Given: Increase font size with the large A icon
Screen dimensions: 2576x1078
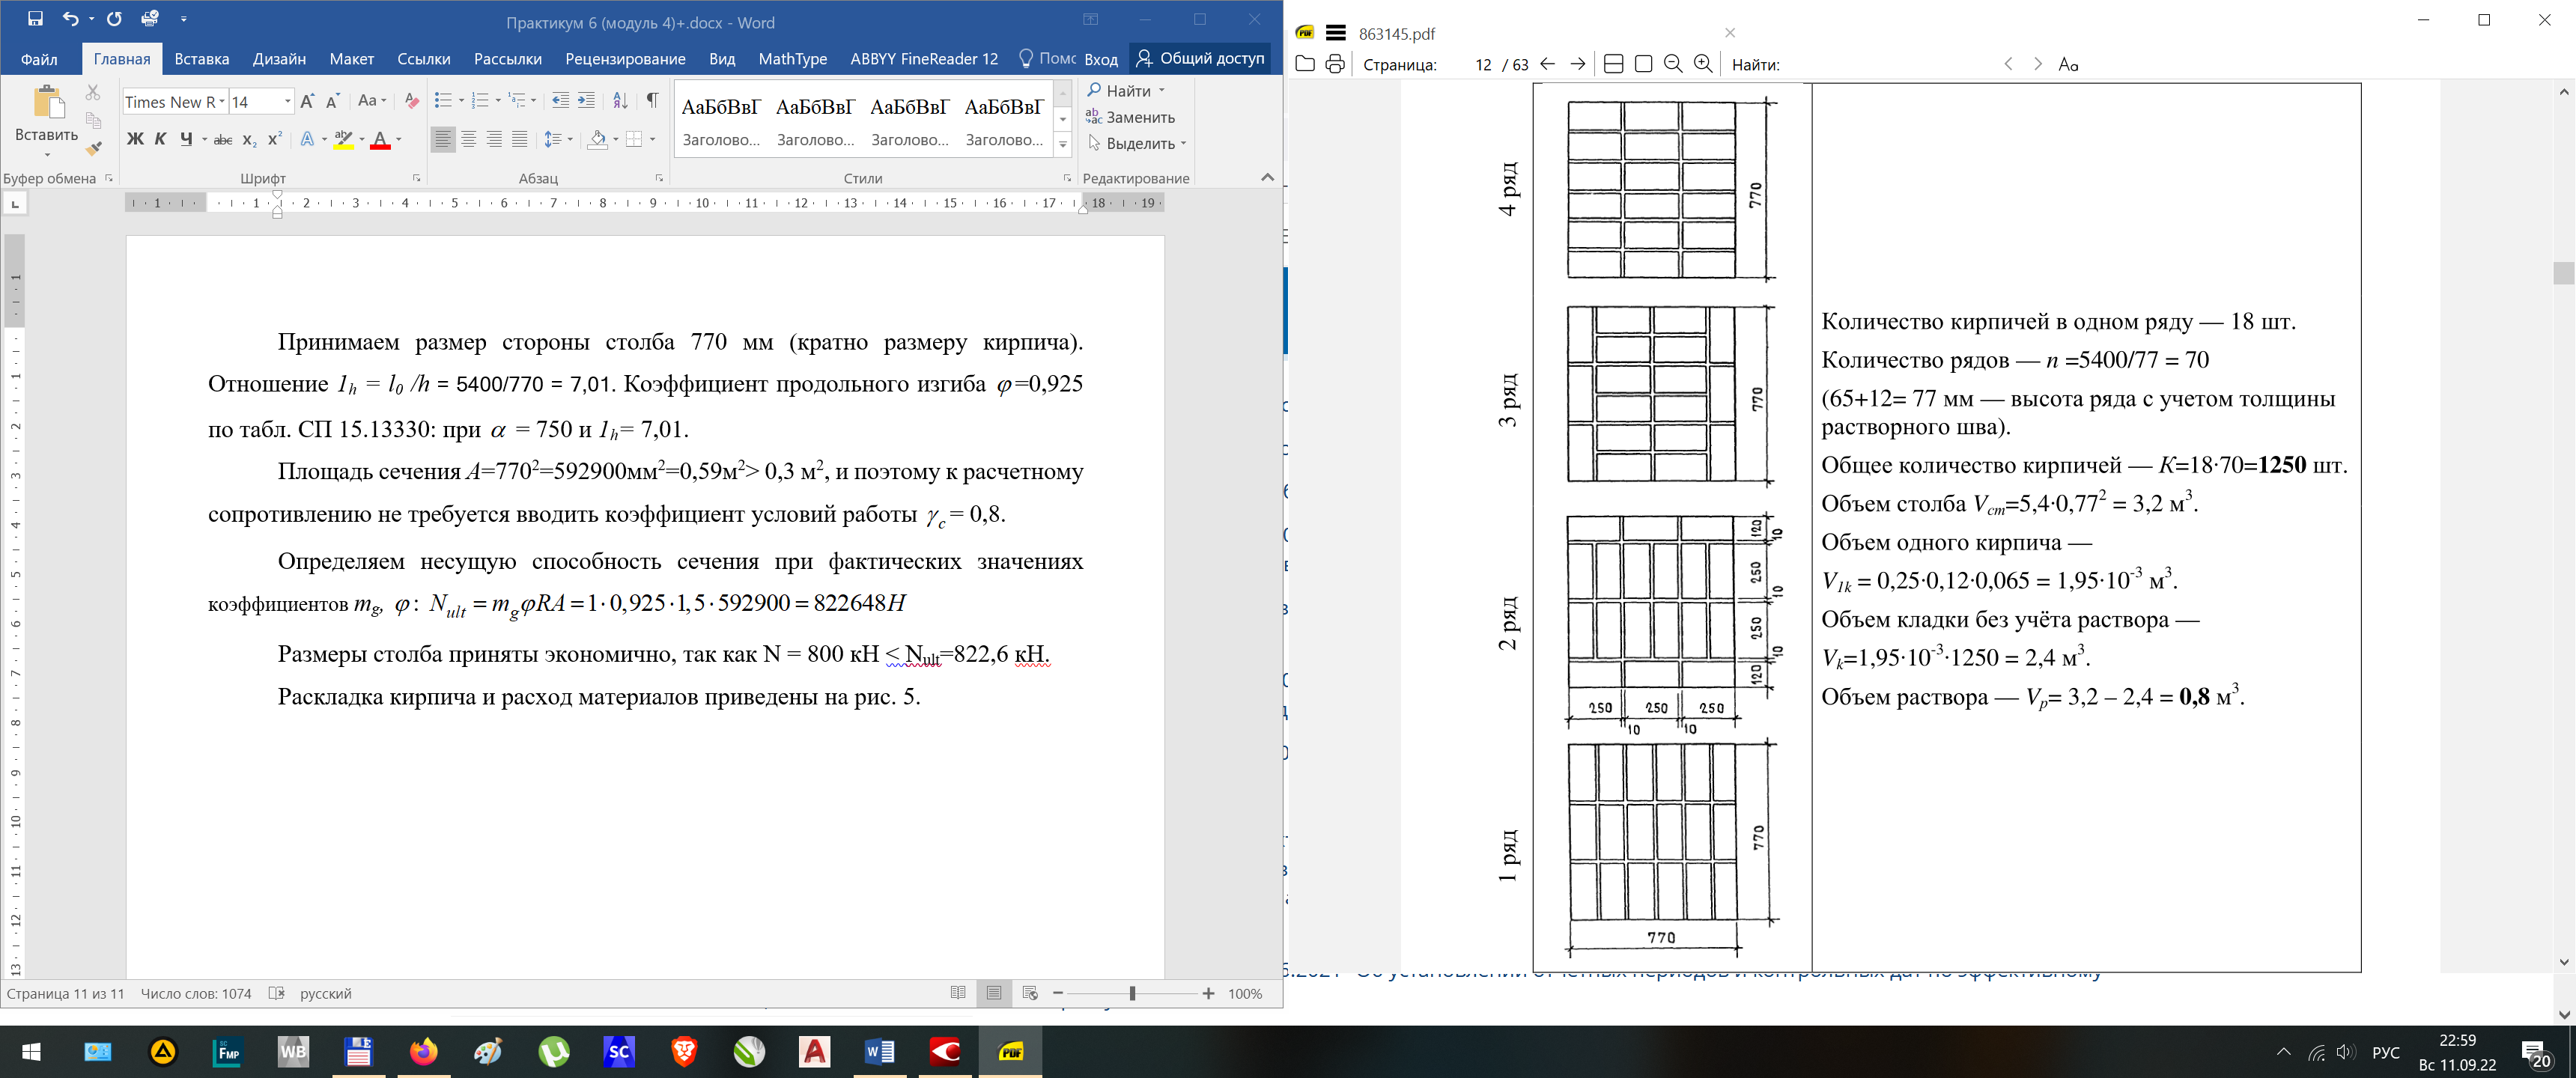Looking at the screenshot, I should point(307,101).
